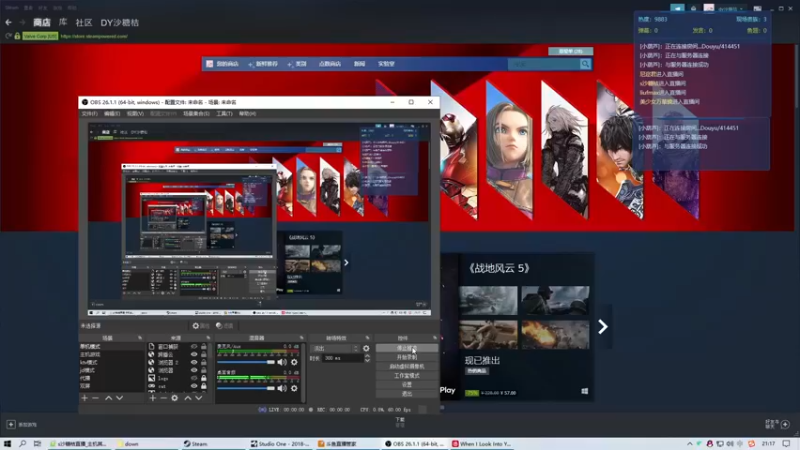Open the 库 library tab in Steam
The image size is (800, 450).
point(63,22)
